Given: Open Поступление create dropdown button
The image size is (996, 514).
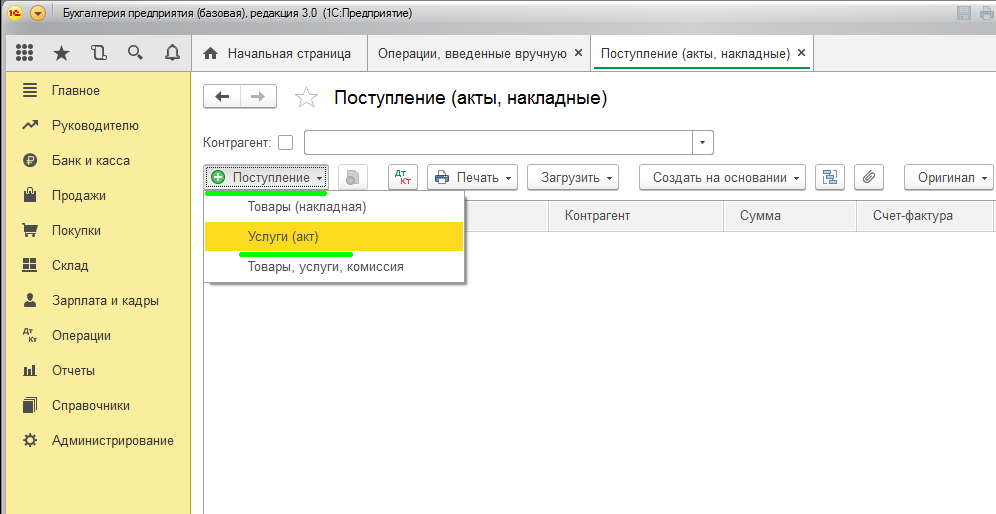Looking at the screenshot, I should 266,177.
